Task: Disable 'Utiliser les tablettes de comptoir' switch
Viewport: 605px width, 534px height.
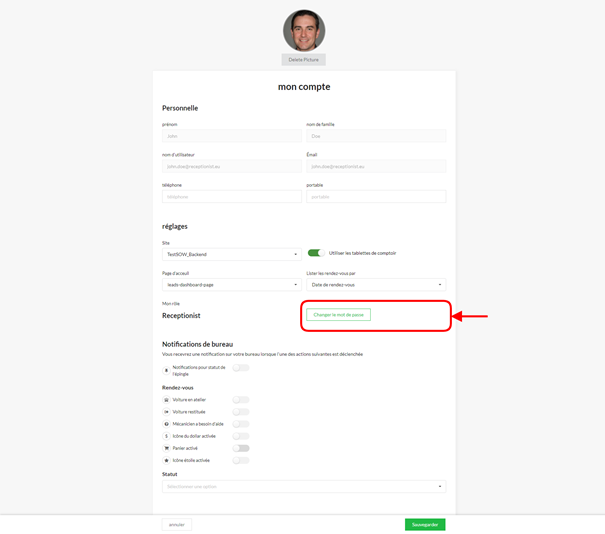Action: click(x=316, y=253)
